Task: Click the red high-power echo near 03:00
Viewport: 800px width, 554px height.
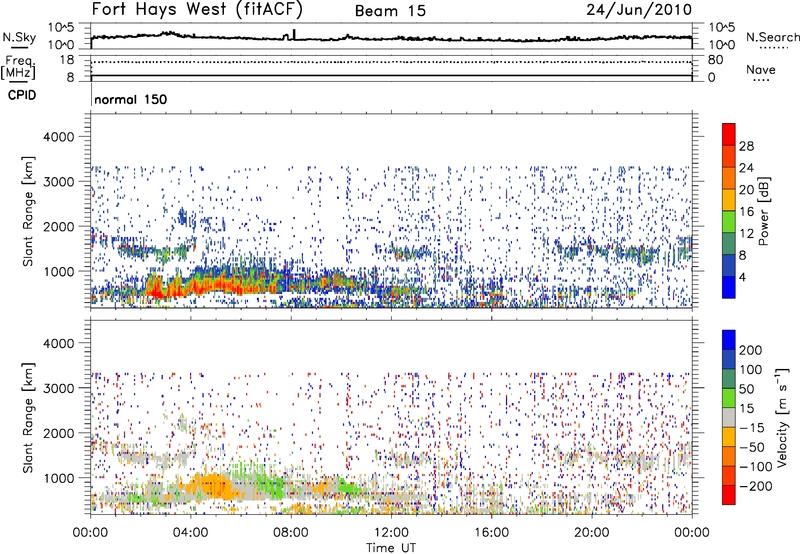Action: pyautogui.click(x=156, y=288)
